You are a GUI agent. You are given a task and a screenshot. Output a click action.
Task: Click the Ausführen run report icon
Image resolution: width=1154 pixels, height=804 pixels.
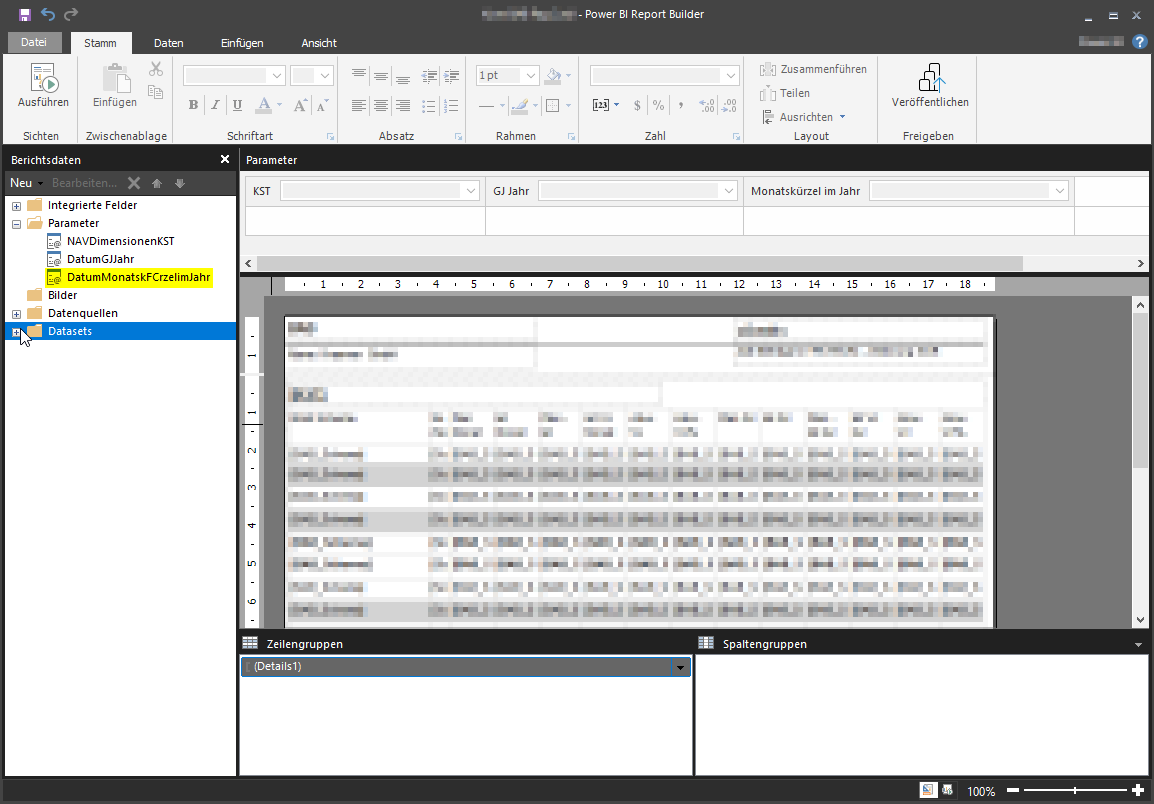[x=43, y=79]
